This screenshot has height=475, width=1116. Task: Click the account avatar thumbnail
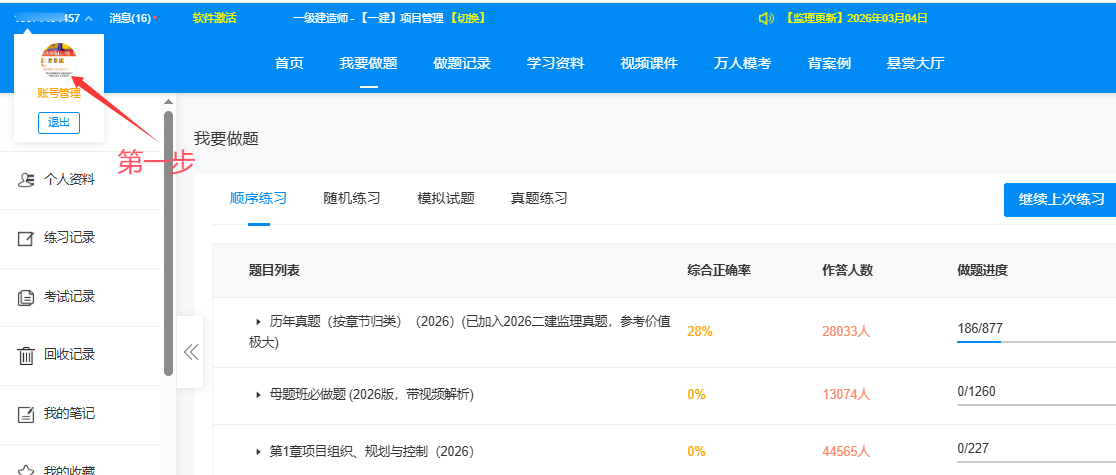[x=59, y=60]
